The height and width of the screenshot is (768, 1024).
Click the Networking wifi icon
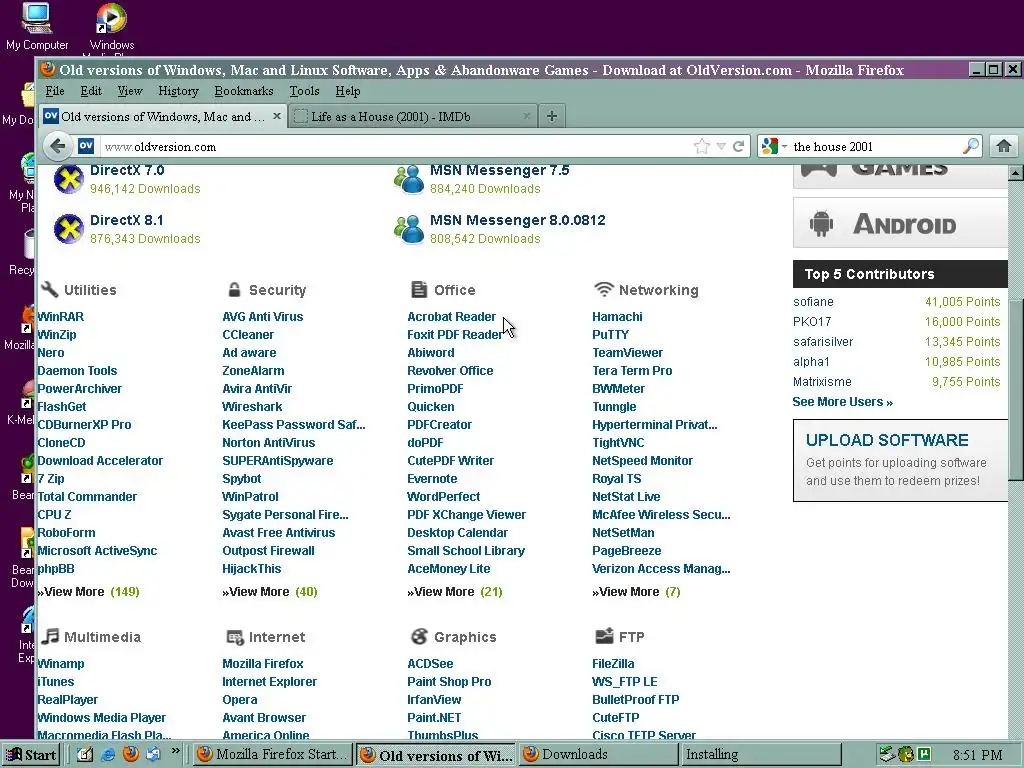point(604,289)
